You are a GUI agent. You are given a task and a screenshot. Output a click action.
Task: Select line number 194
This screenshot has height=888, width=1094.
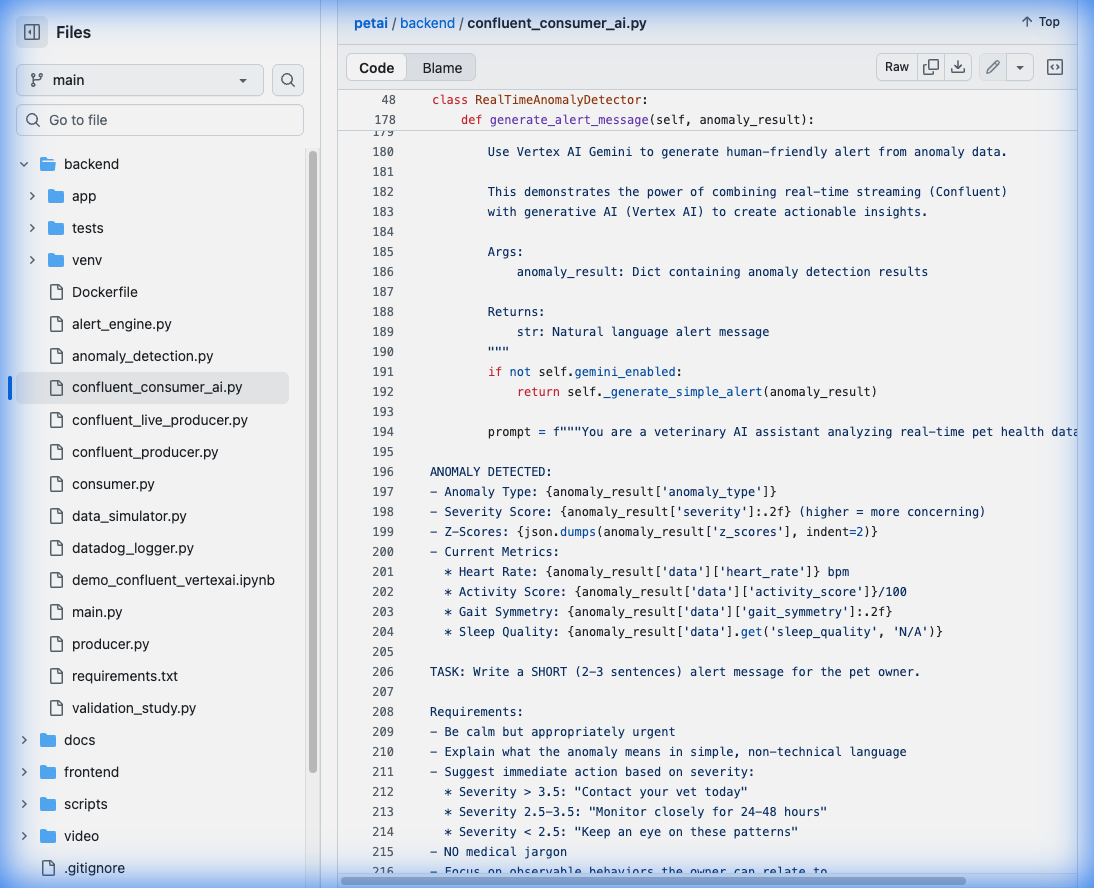coord(383,432)
